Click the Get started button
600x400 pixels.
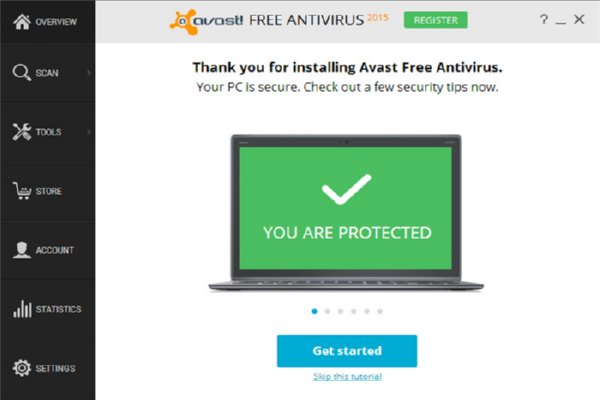347,351
